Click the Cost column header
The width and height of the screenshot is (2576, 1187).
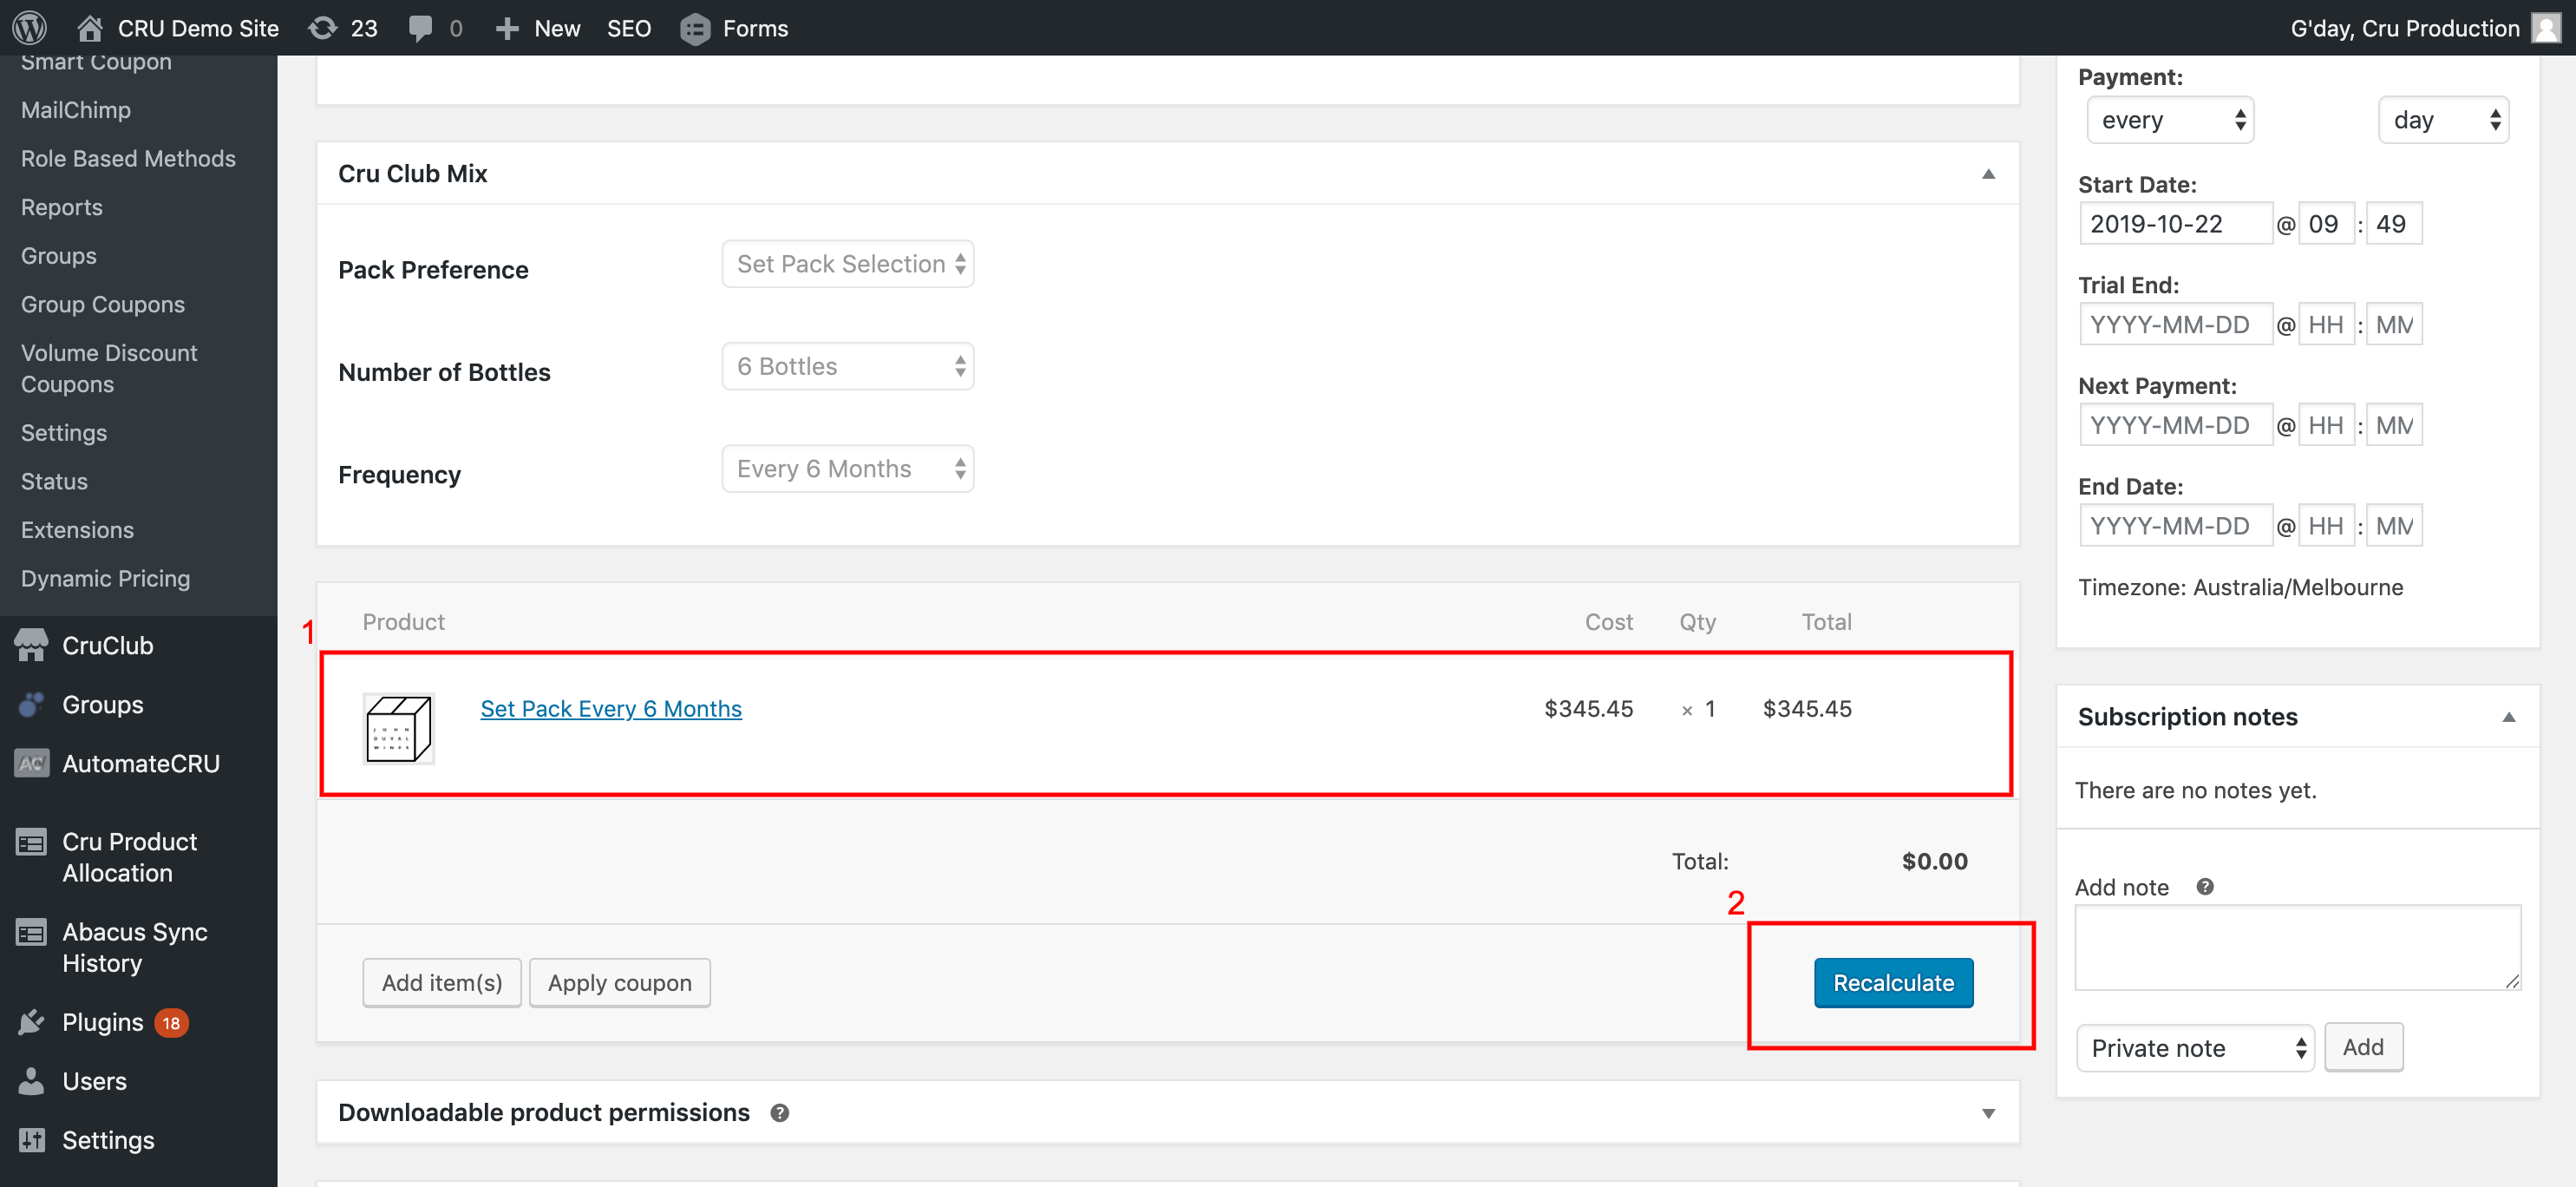[x=1608, y=622]
